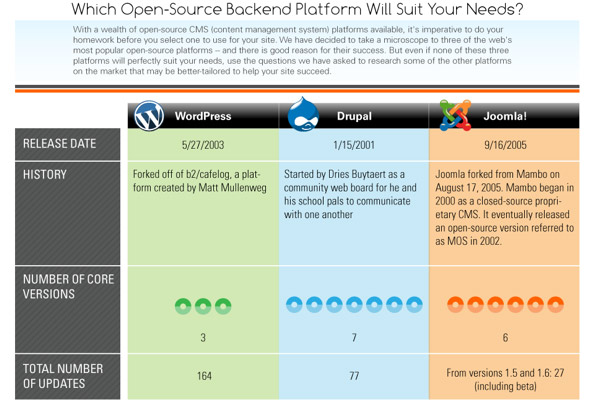Click WordPress release date 5/27/2003
This screenshot has width=595, height=400.
click(203, 145)
